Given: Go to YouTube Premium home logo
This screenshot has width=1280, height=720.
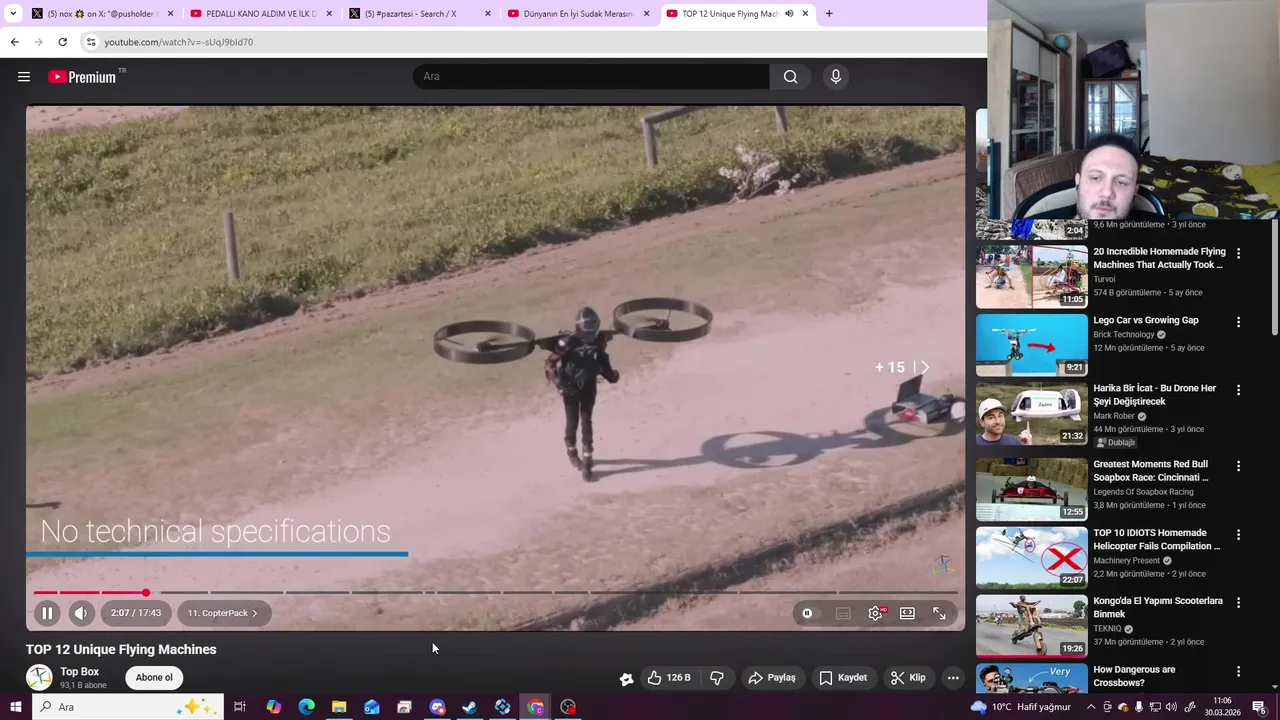Looking at the screenshot, I should coord(83,77).
